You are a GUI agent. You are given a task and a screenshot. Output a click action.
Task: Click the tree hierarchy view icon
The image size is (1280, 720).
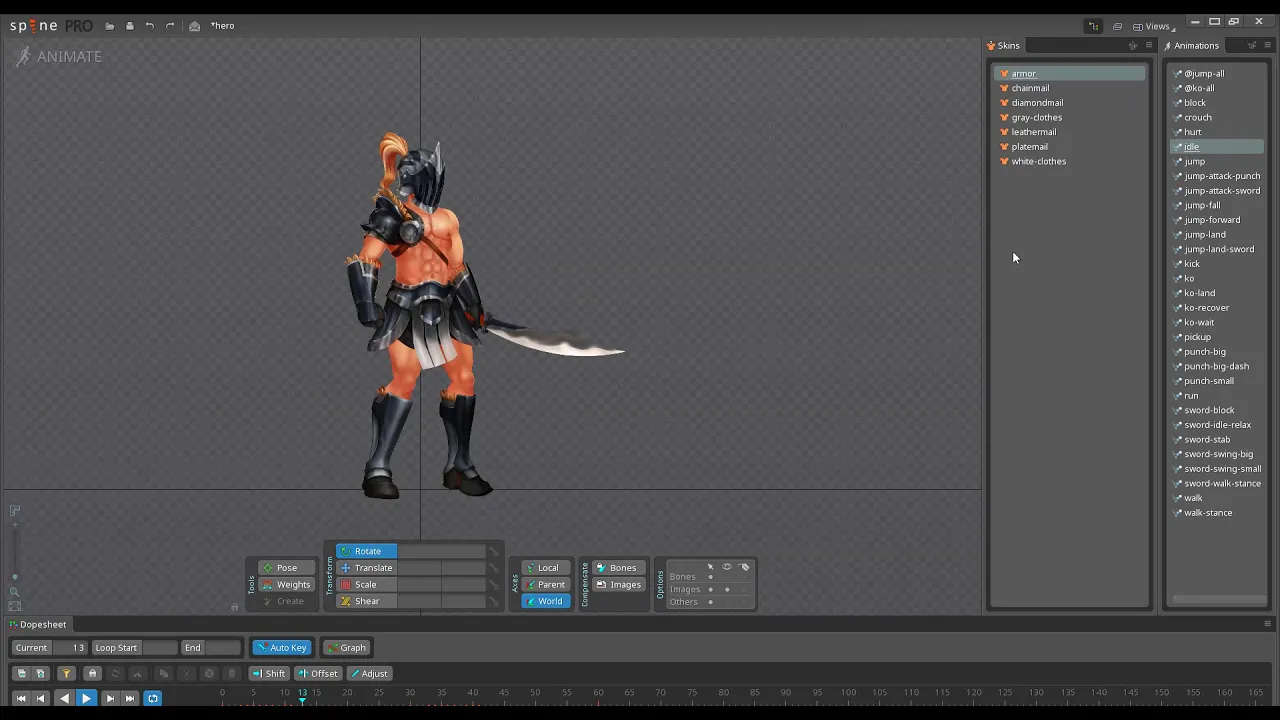point(1094,26)
